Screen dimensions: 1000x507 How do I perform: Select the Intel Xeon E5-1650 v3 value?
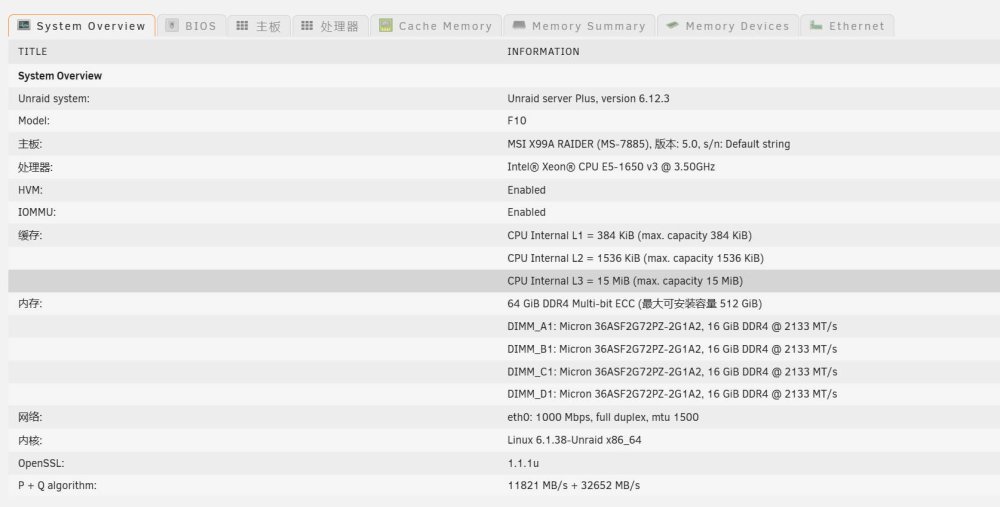point(611,167)
